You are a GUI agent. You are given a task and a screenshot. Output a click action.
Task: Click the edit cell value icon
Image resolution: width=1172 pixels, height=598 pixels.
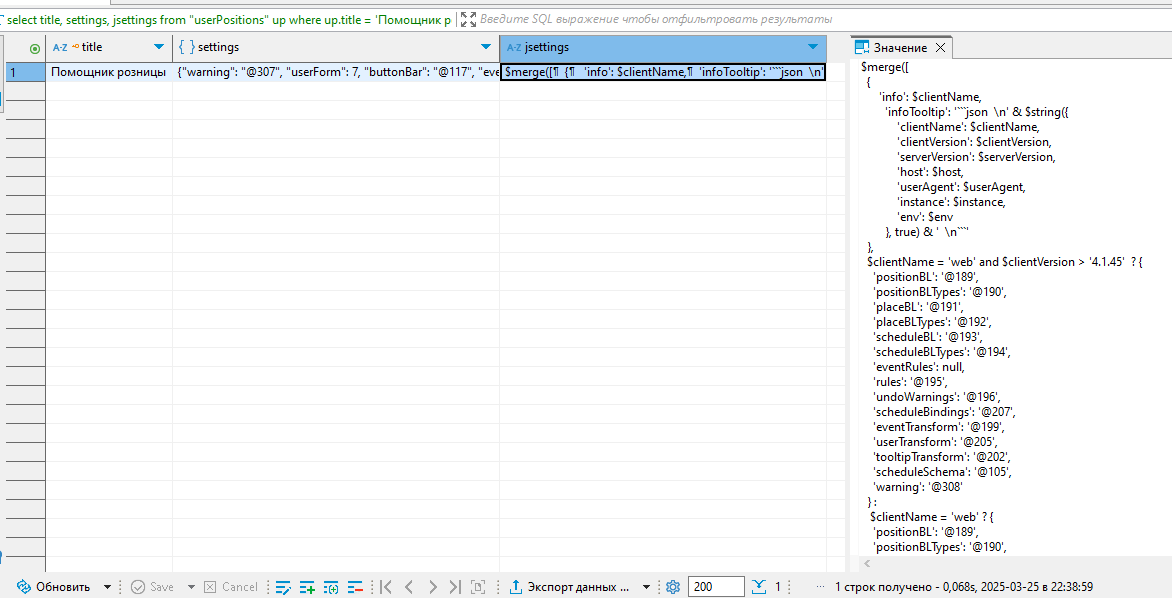283,587
